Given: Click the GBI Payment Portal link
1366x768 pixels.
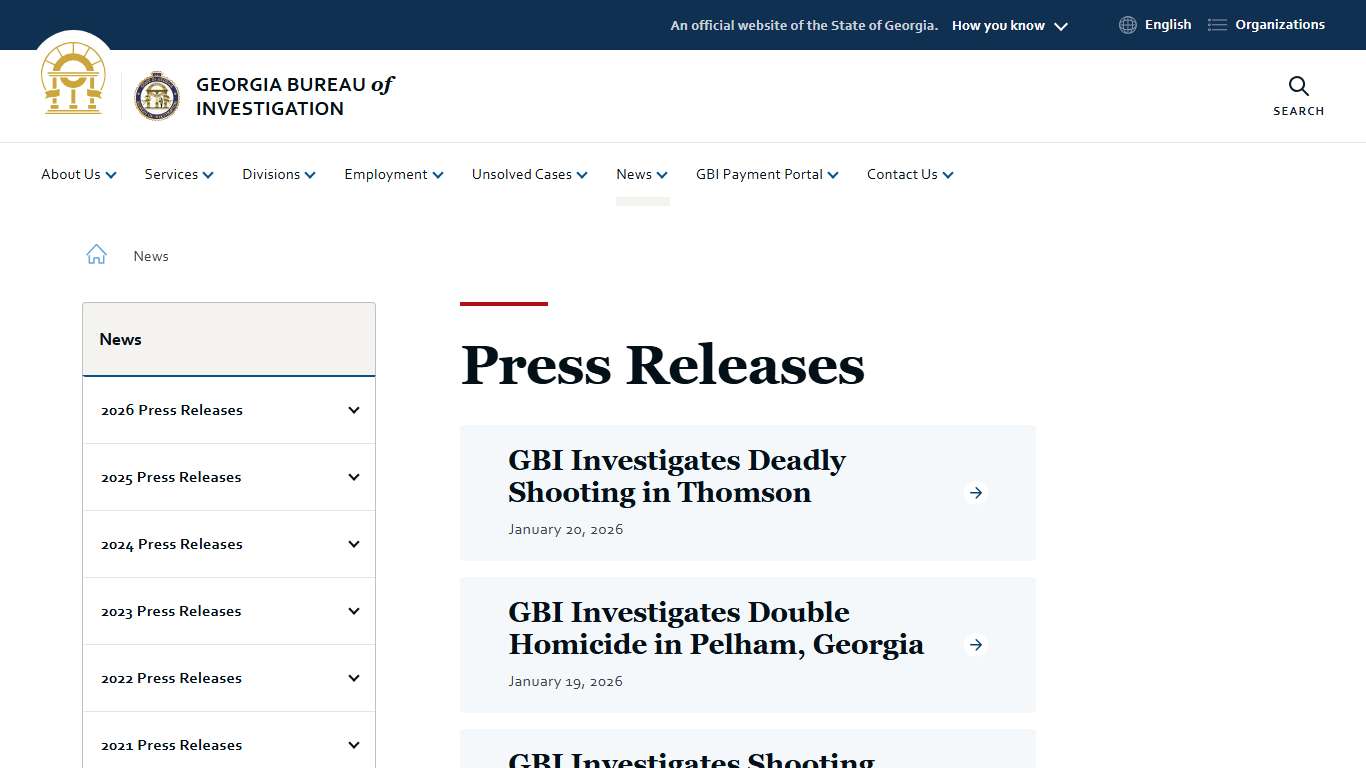Looking at the screenshot, I should 766,174.
